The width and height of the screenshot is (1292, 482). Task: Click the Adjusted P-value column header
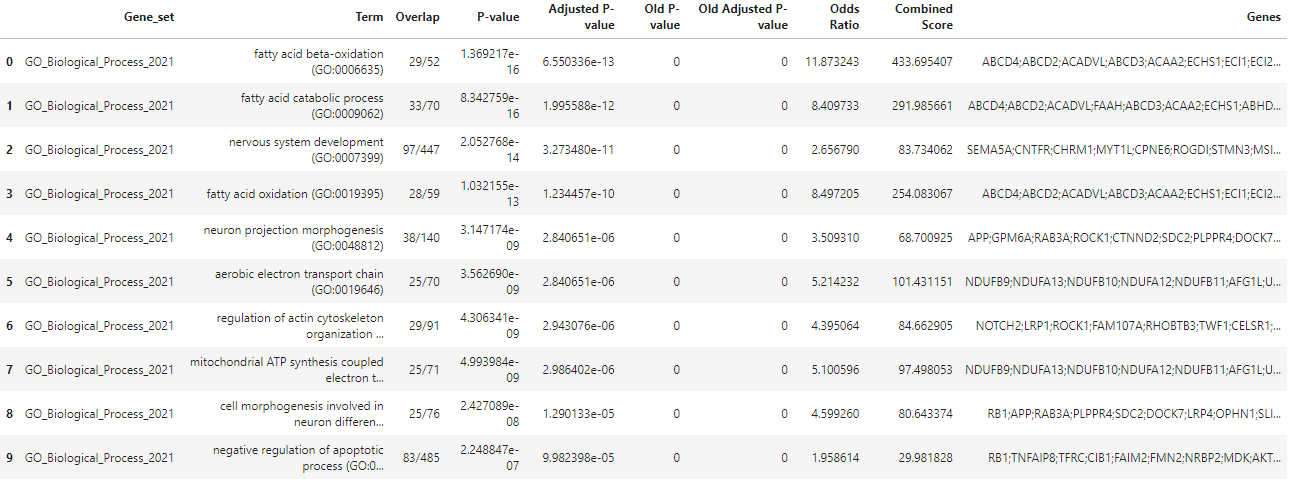coord(582,18)
